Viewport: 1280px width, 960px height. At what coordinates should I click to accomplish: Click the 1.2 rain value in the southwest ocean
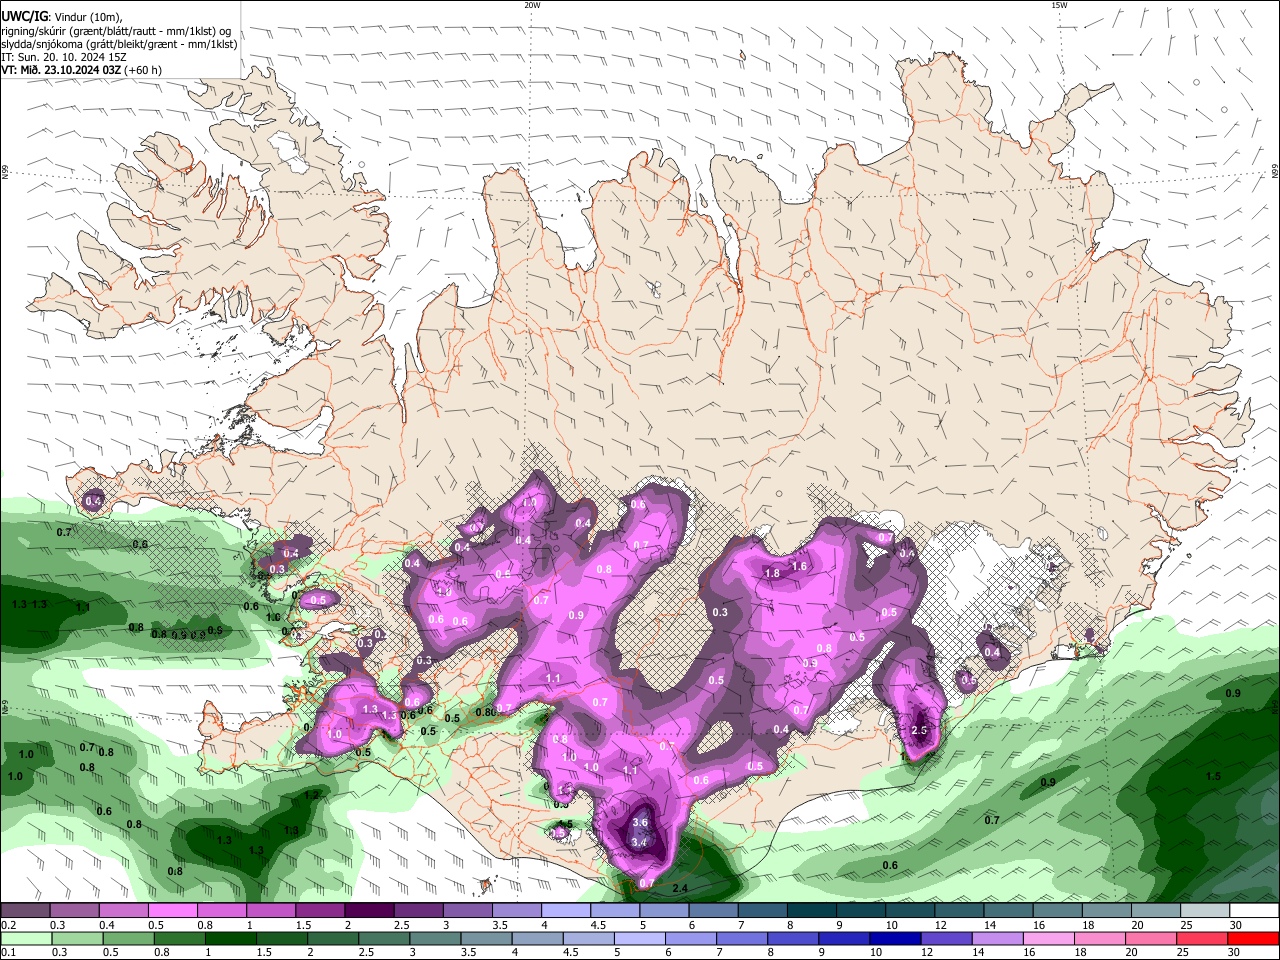click(312, 796)
